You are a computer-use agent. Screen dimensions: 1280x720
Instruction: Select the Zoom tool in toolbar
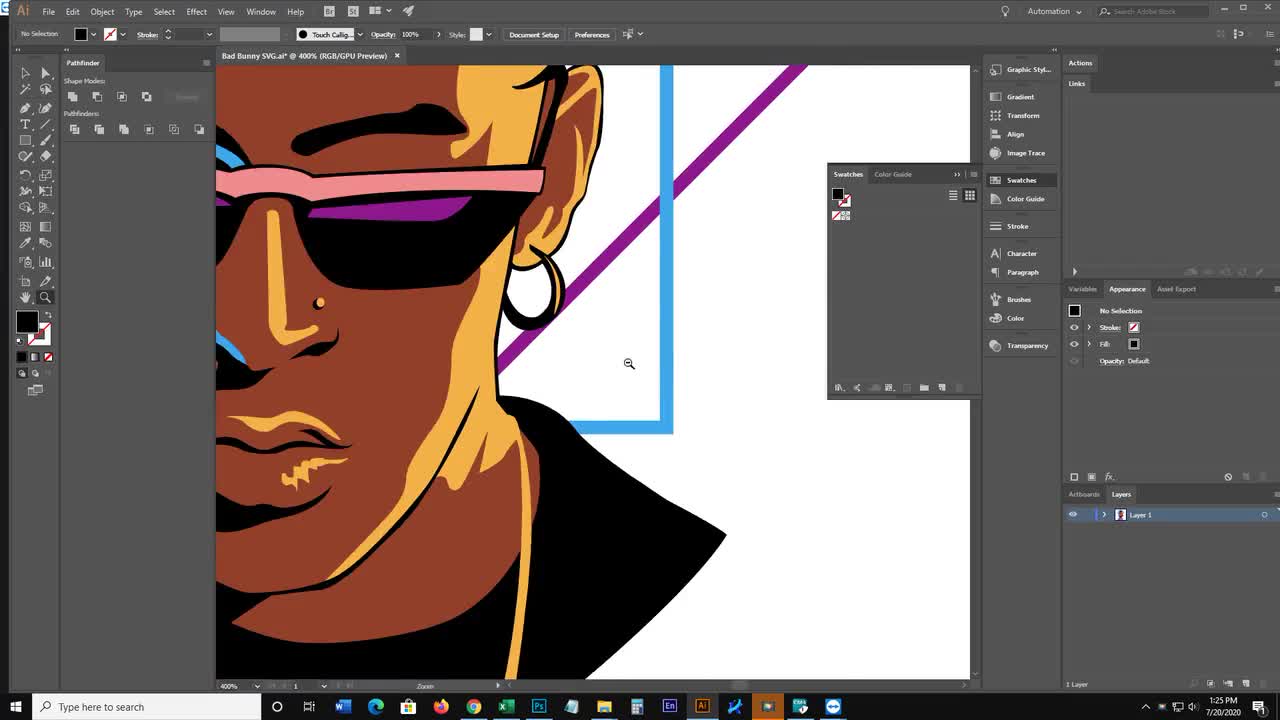(45, 297)
